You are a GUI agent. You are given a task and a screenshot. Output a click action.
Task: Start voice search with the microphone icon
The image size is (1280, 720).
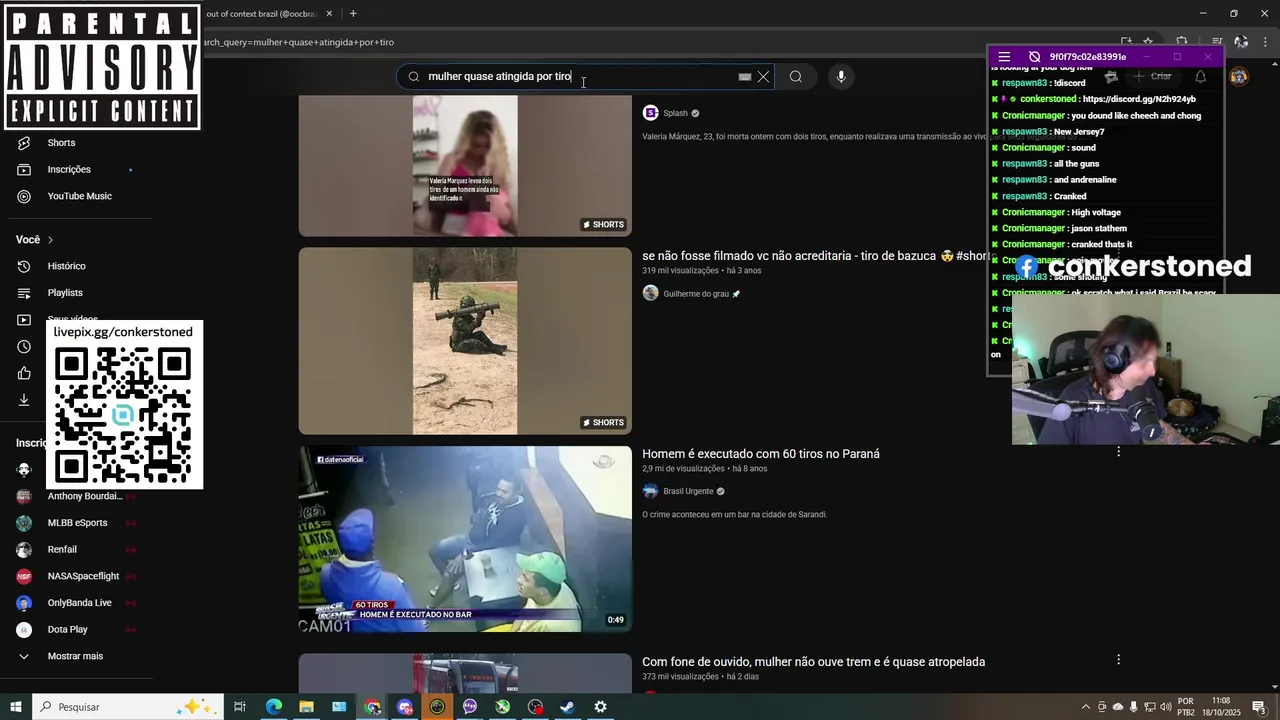click(841, 77)
